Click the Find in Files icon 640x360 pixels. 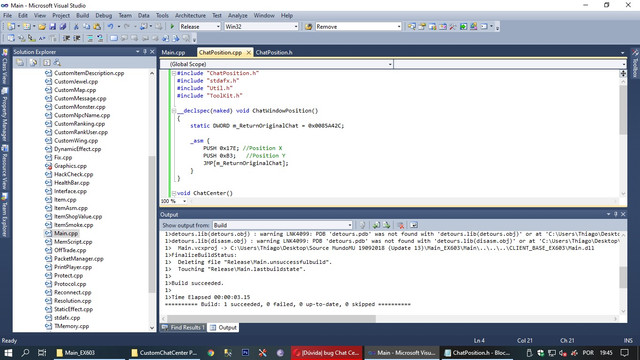(309, 27)
